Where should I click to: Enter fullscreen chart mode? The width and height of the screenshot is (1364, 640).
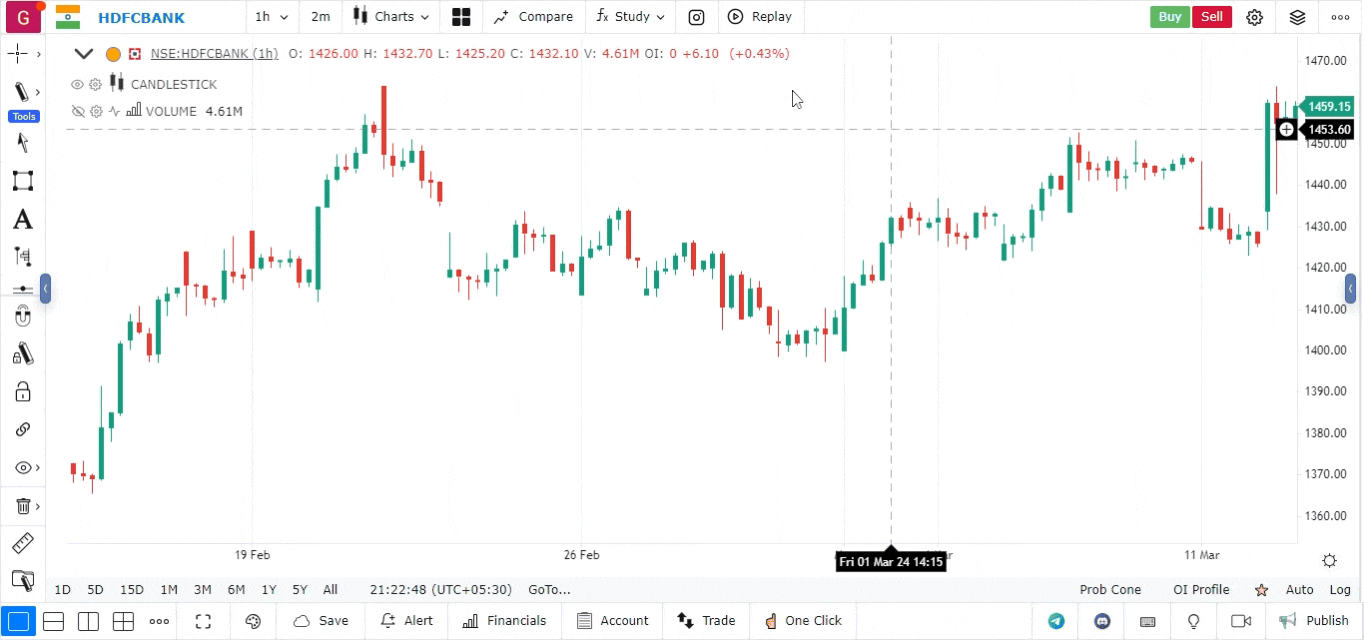[x=203, y=621]
